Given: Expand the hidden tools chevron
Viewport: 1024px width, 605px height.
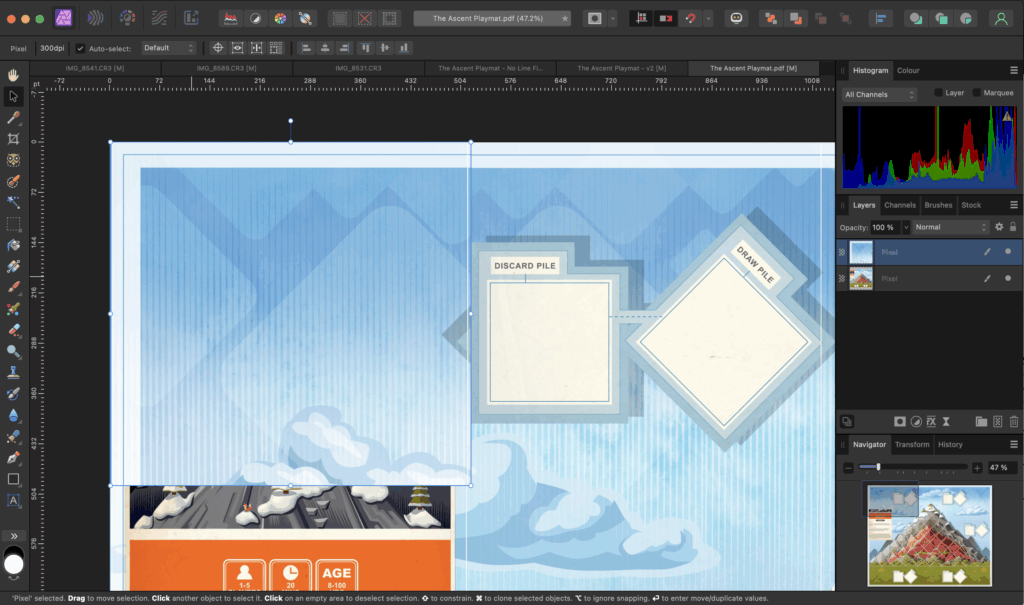Looking at the screenshot, I should pos(14,536).
